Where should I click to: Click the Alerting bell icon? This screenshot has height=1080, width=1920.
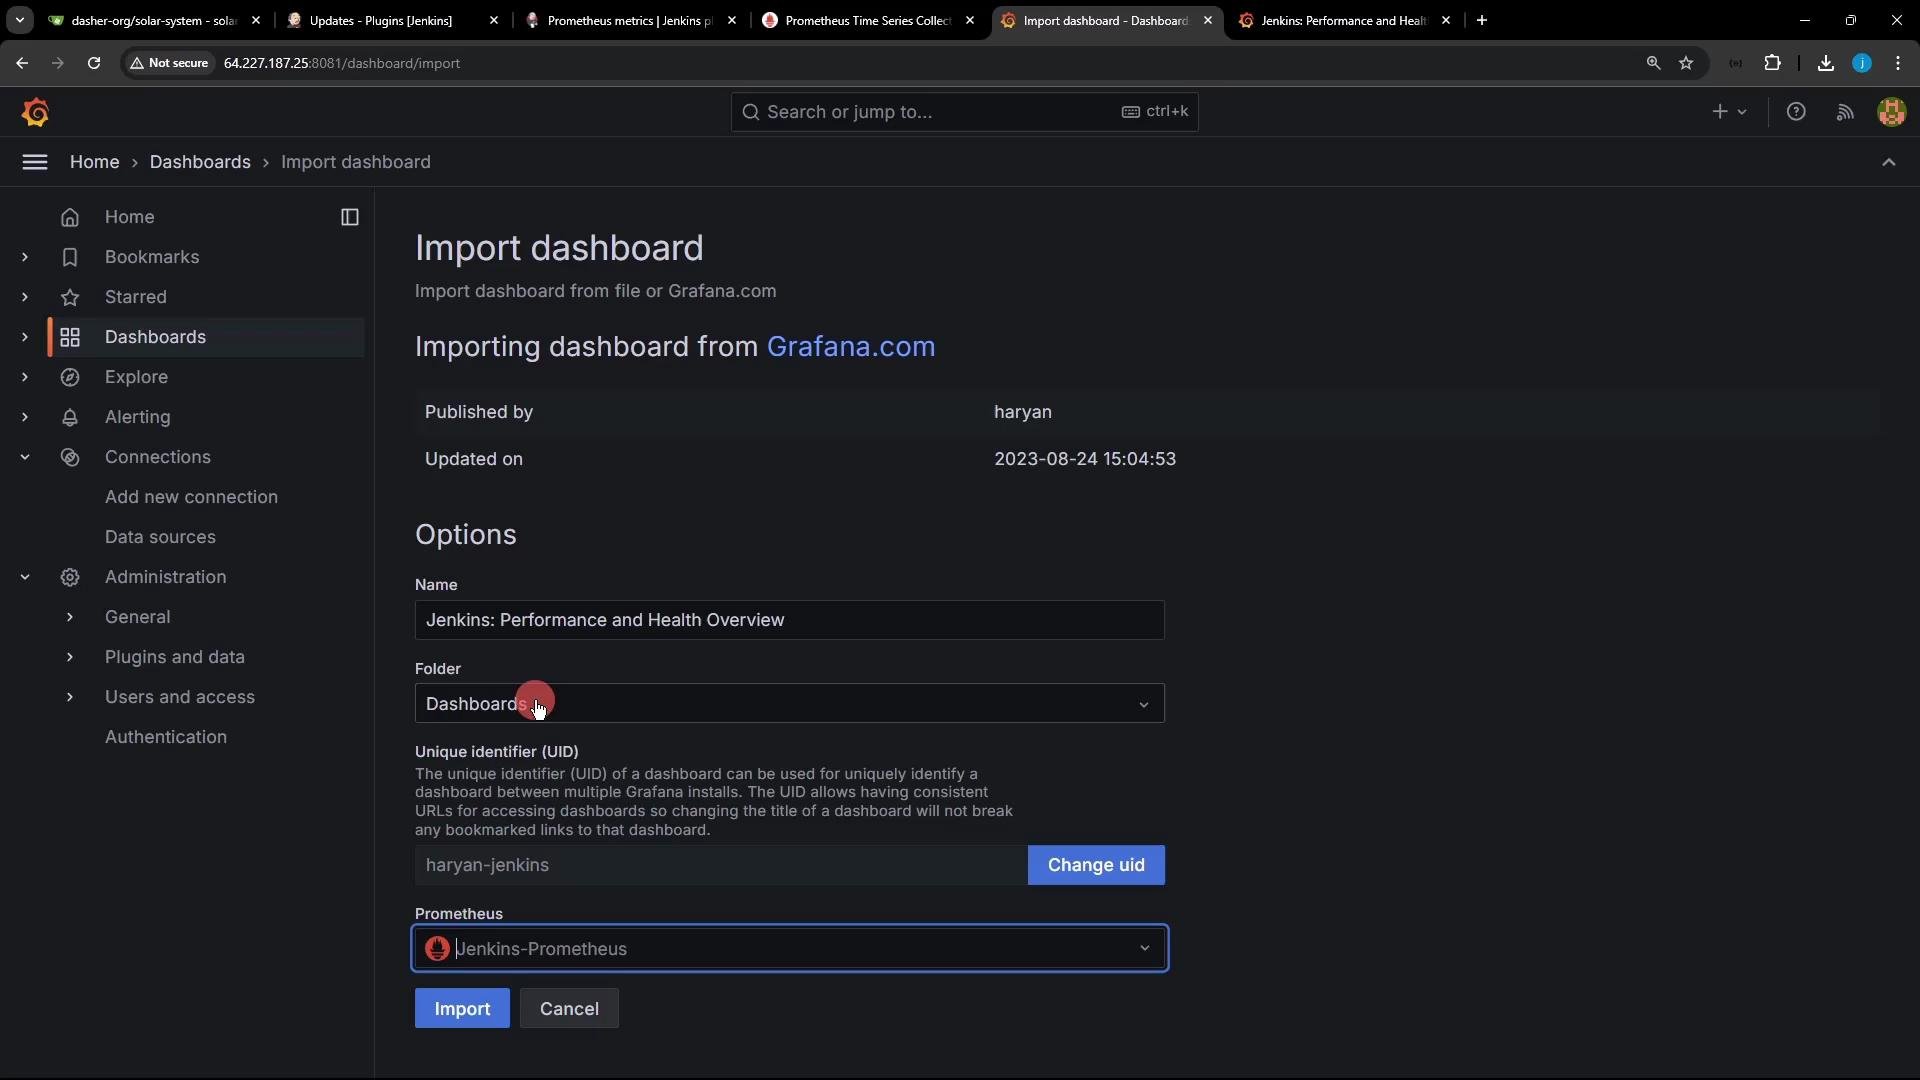click(70, 417)
